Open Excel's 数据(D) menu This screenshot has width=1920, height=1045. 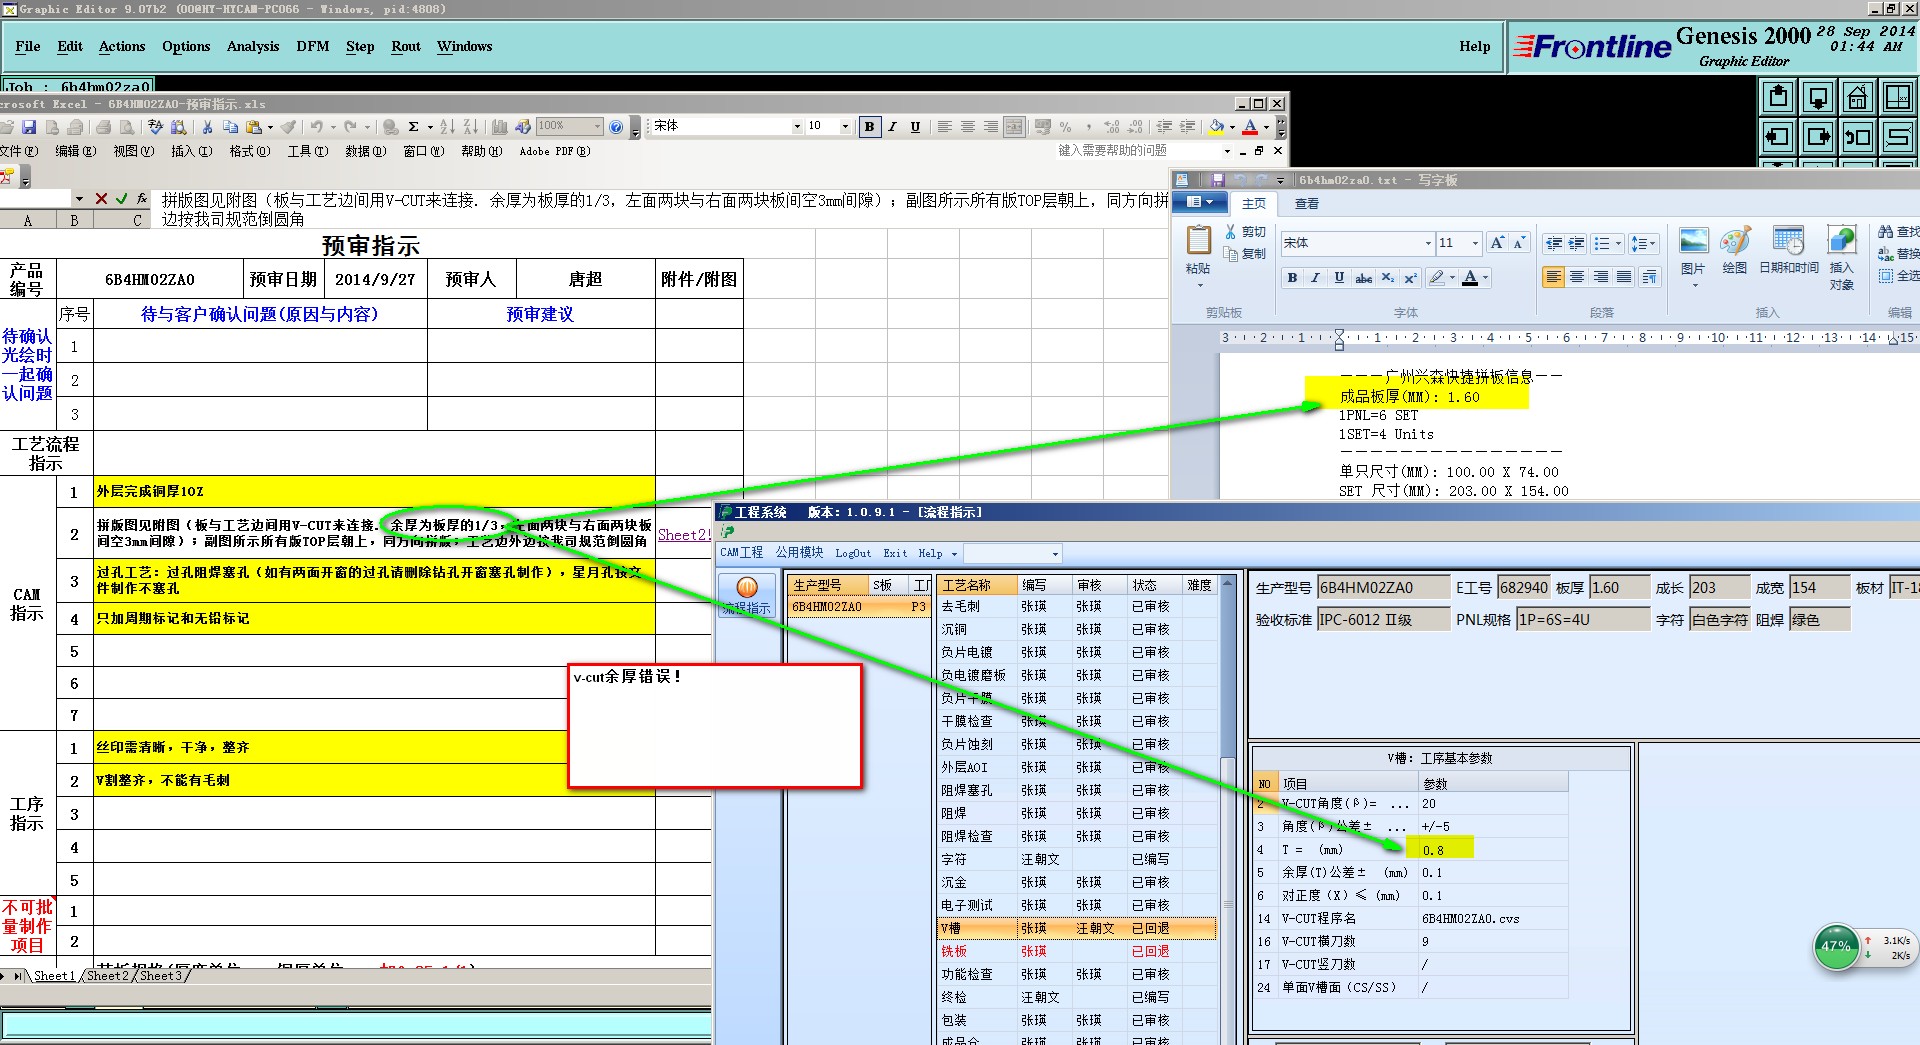coord(366,151)
